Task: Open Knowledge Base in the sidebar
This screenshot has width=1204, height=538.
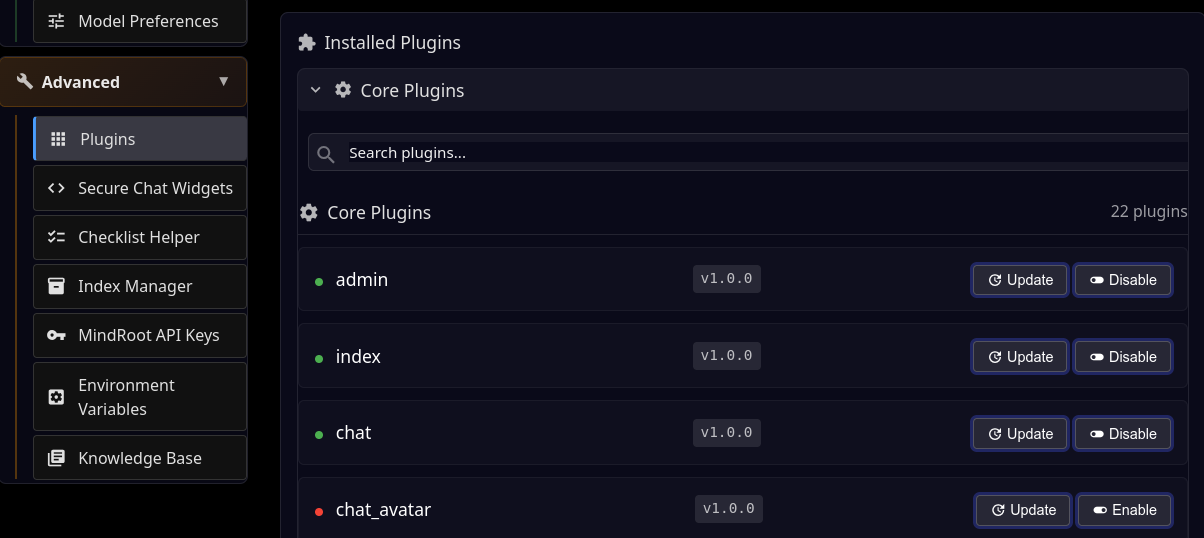Action: click(x=140, y=459)
